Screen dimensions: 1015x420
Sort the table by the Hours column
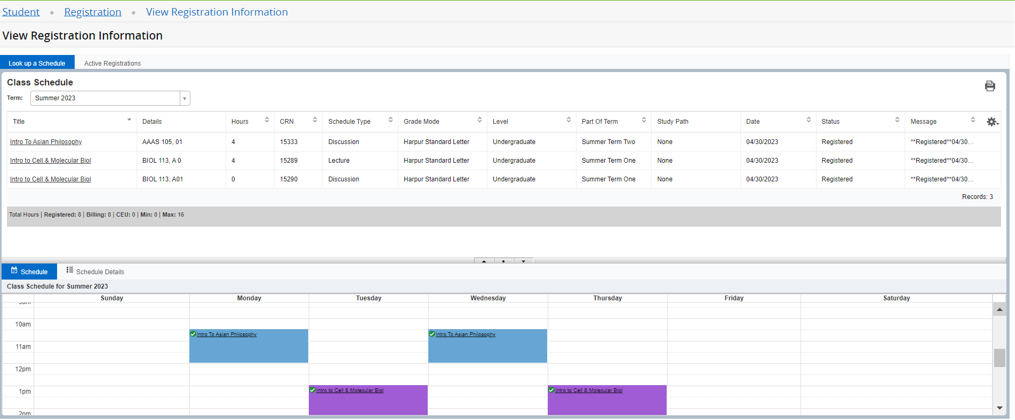[x=267, y=121]
